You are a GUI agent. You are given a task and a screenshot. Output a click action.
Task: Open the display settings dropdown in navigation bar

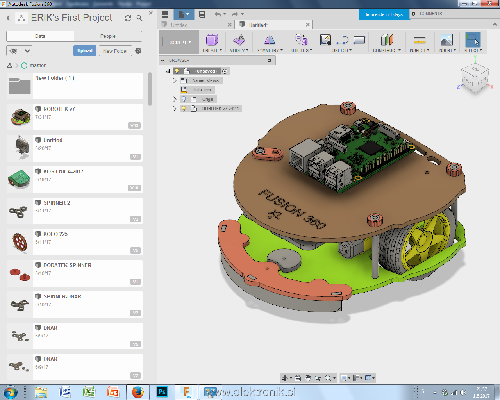coord(345,378)
